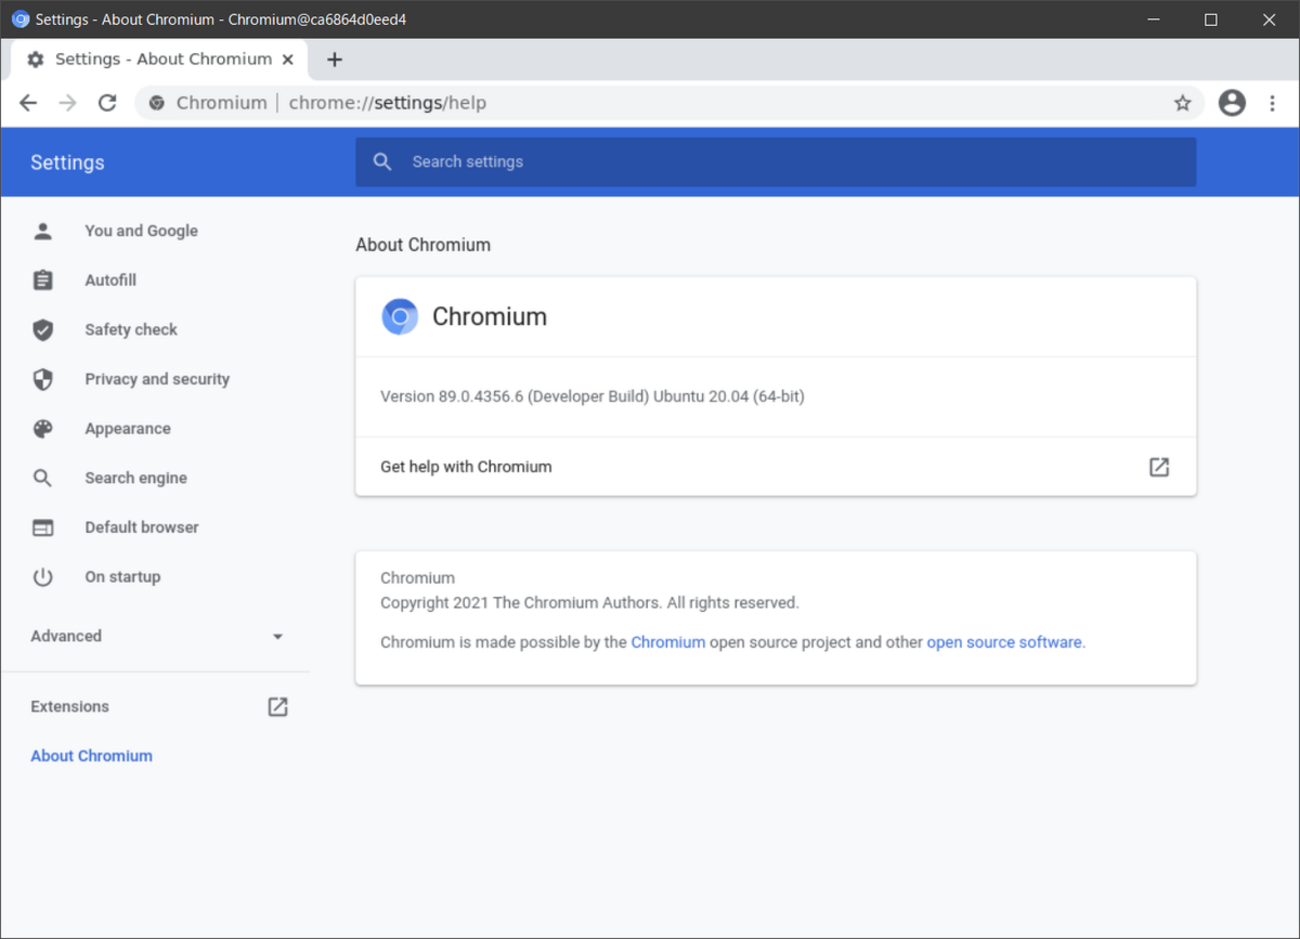Viewport: 1300px width, 939px height.
Task: Click the Autofill clipboard icon
Action: coord(43,280)
